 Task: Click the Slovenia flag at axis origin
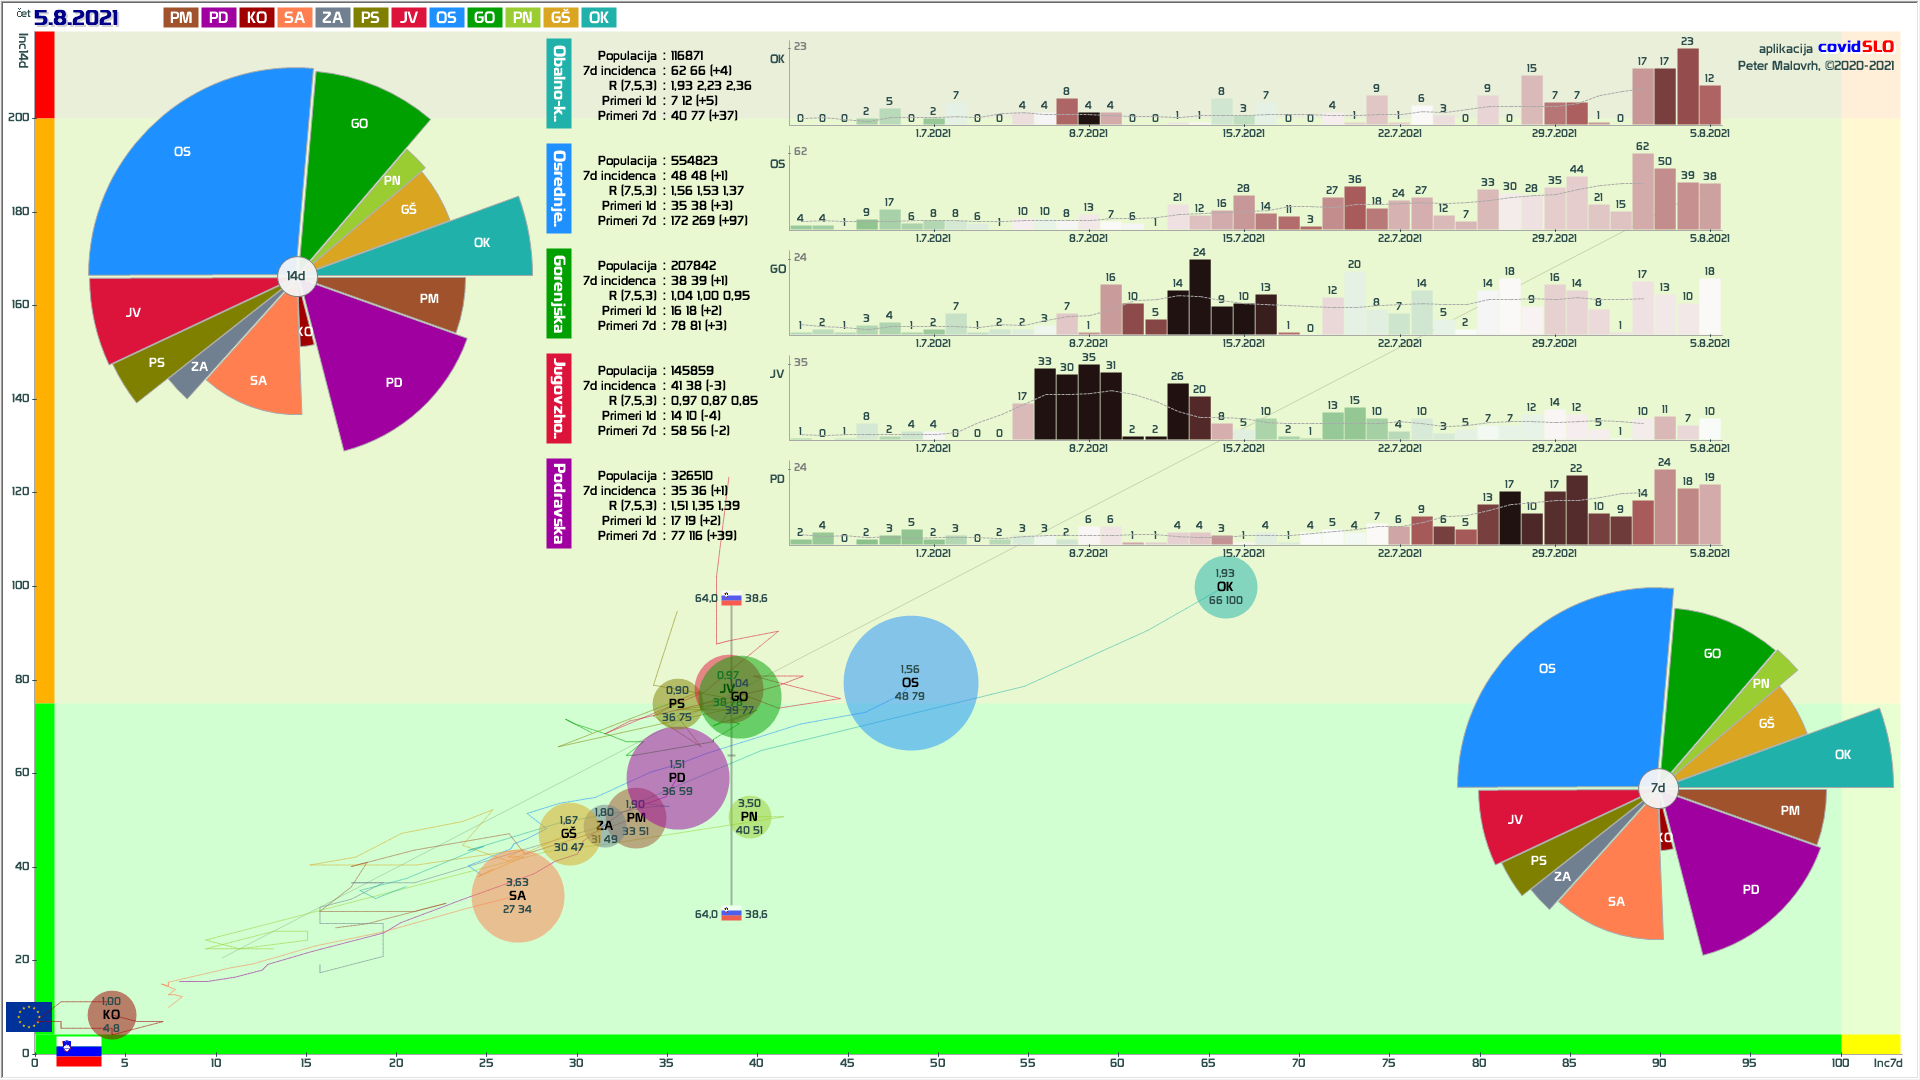pos(79,1052)
